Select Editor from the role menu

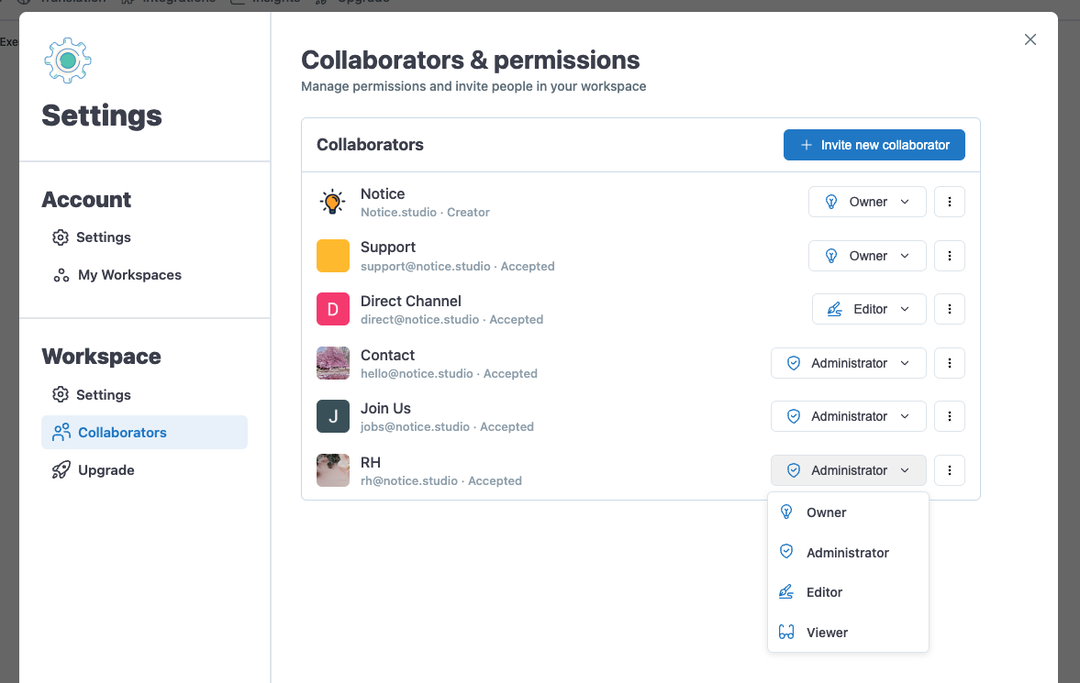pyautogui.click(x=848, y=592)
